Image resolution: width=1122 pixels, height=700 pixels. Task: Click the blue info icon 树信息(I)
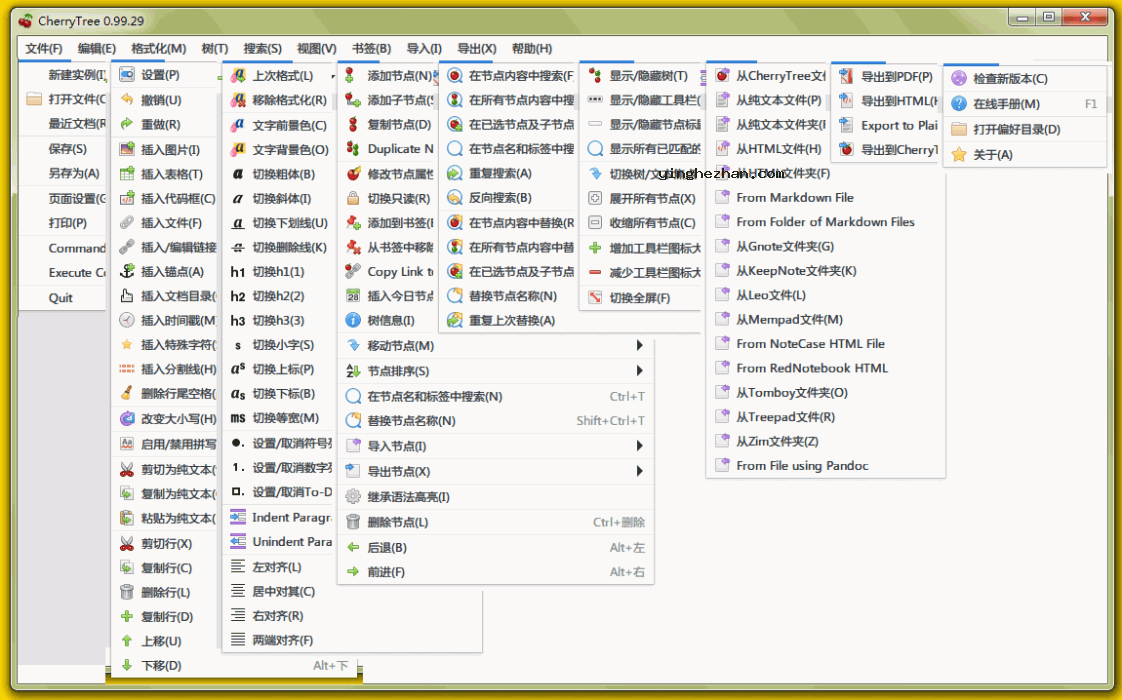click(x=353, y=320)
